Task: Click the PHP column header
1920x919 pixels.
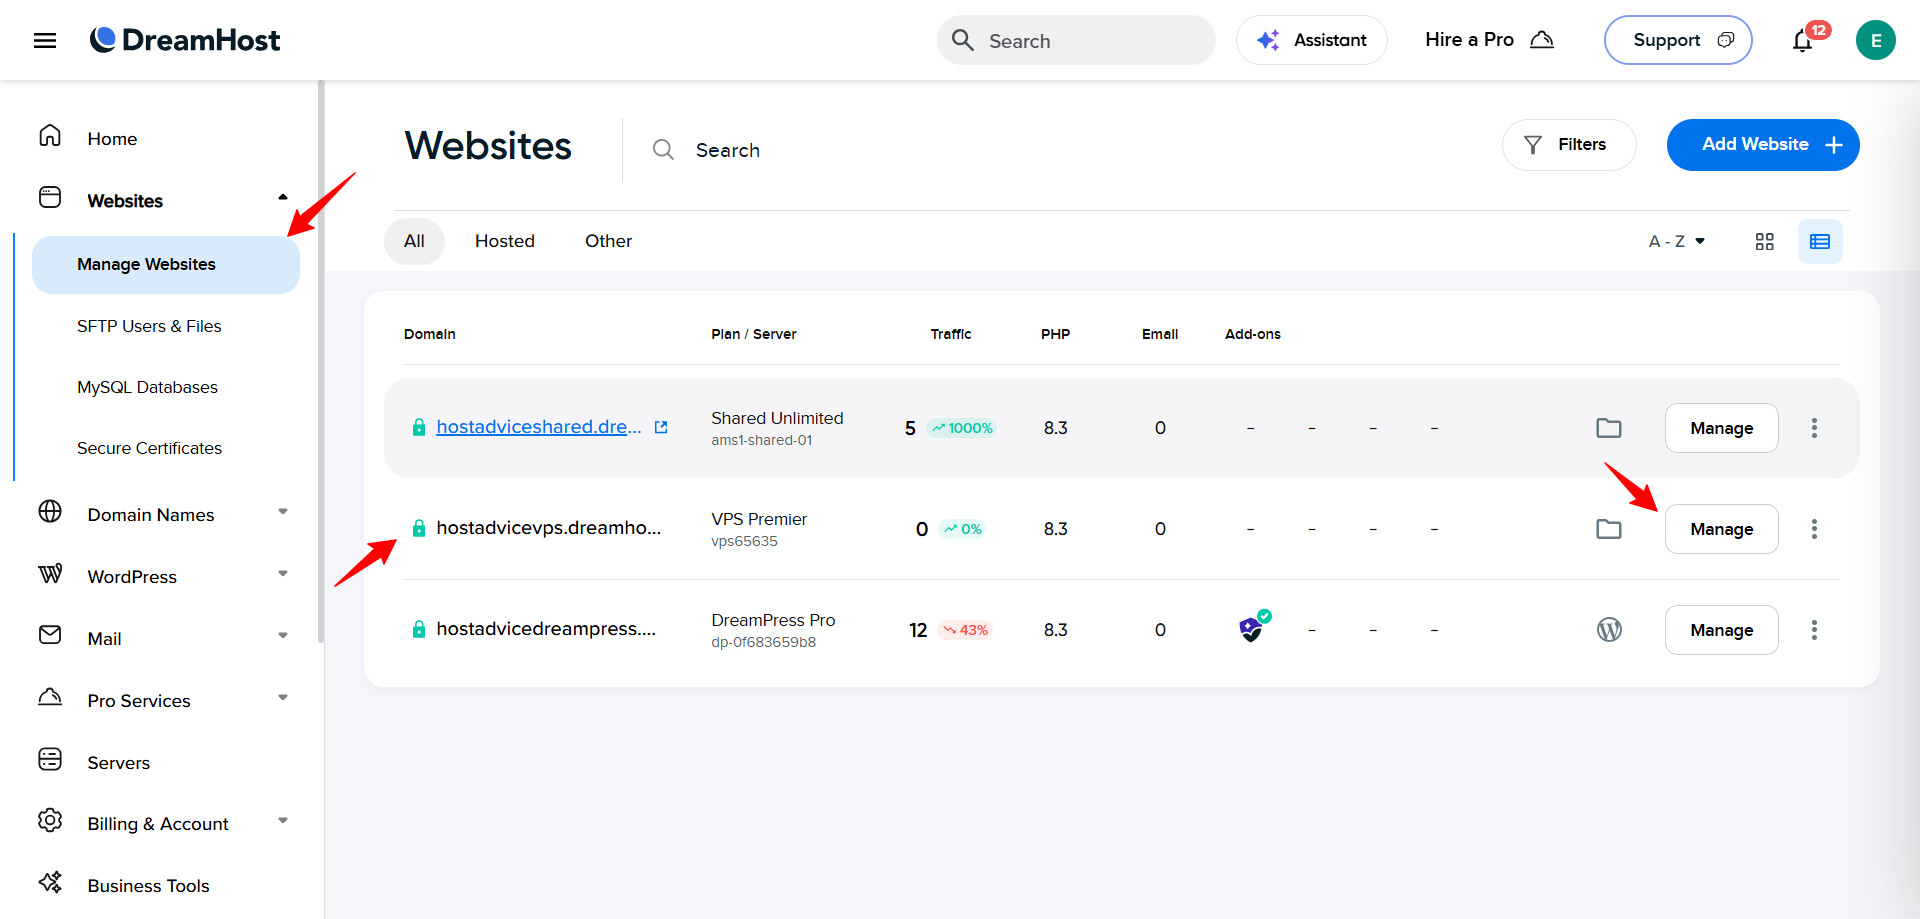Action: click(x=1055, y=334)
